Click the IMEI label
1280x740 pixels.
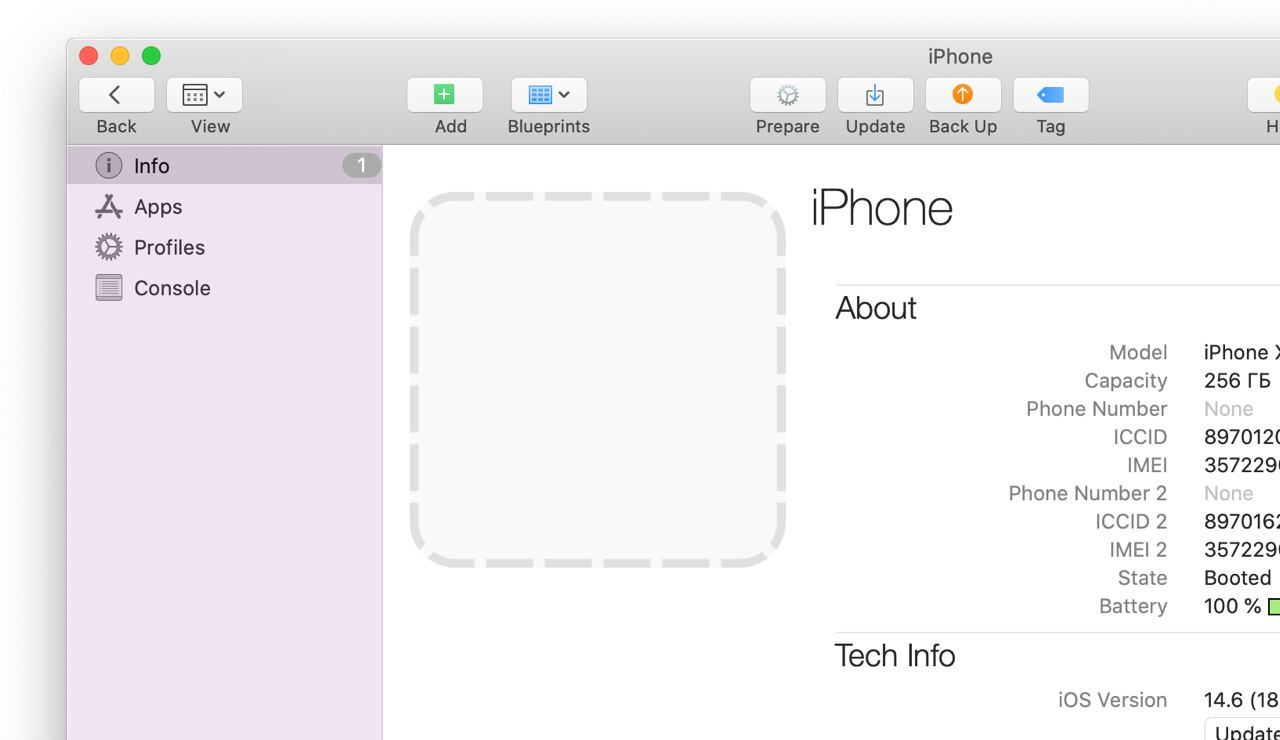[x=1147, y=465]
